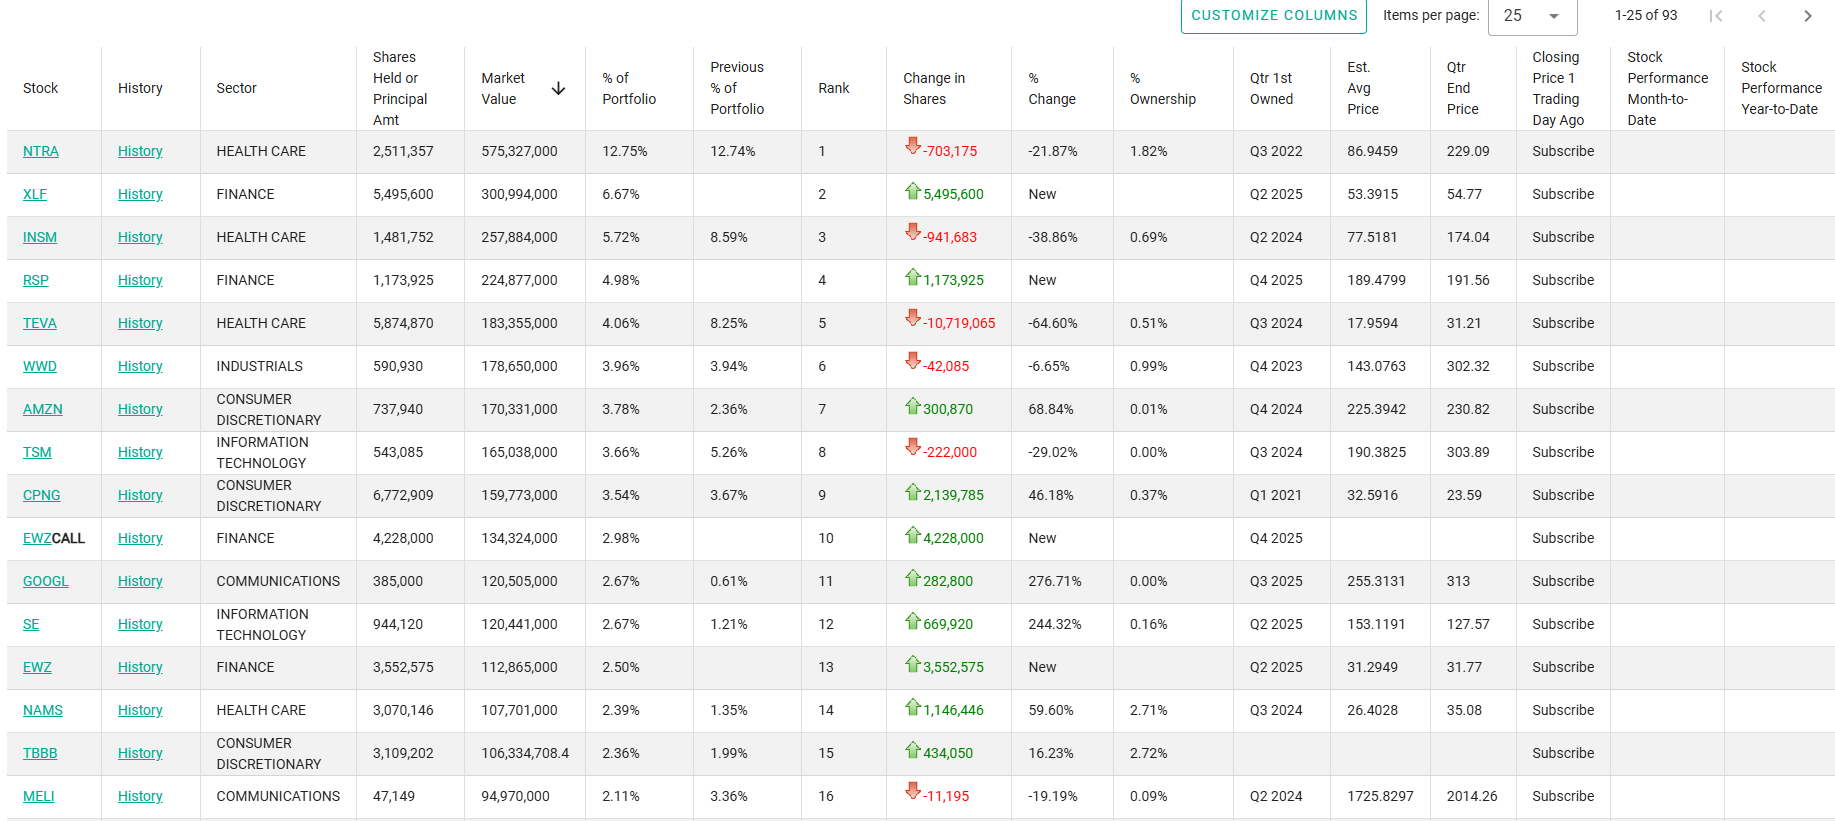Click the red down arrow in NTRA row
The image size is (1835, 821).
tap(912, 146)
